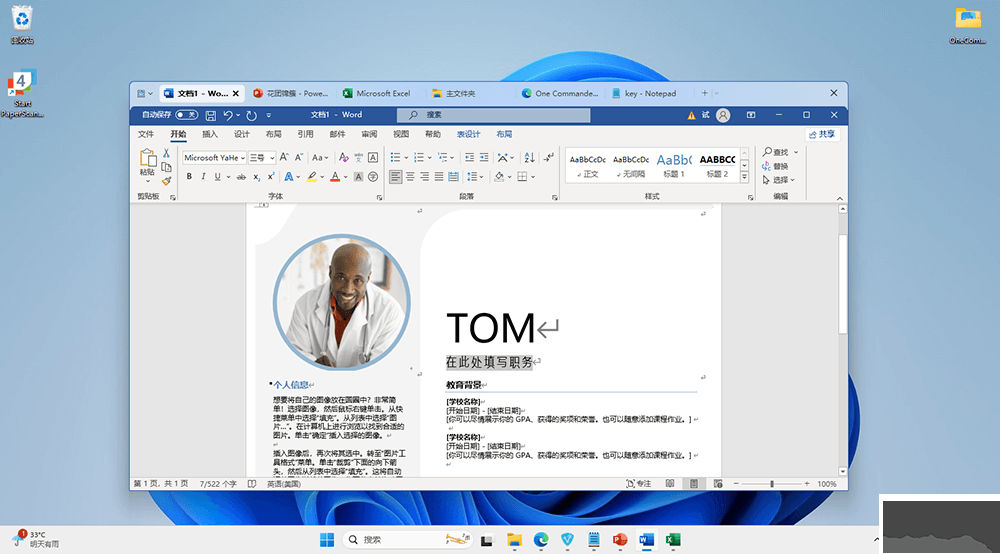The height and width of the screenshot is (554, 1000).
Task: Click the Sort A-Z icon
Action: [528, 157]
